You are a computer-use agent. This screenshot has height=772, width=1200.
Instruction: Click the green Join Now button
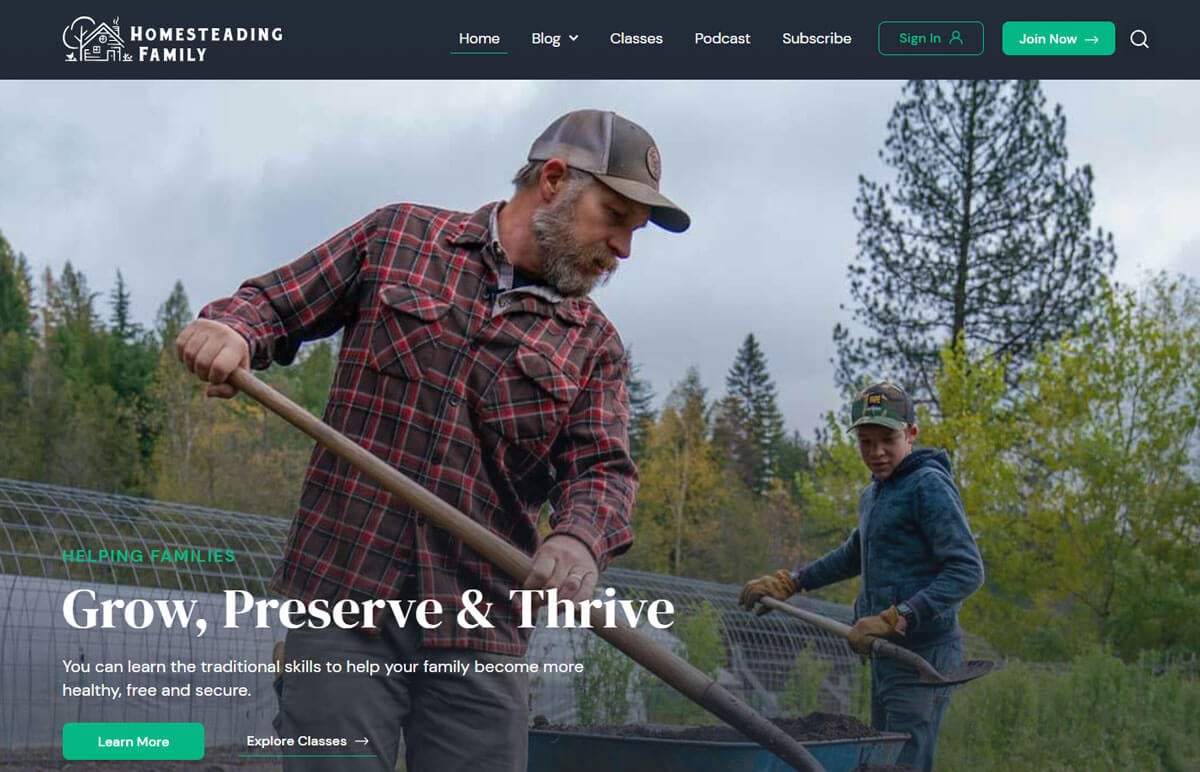1058,38
